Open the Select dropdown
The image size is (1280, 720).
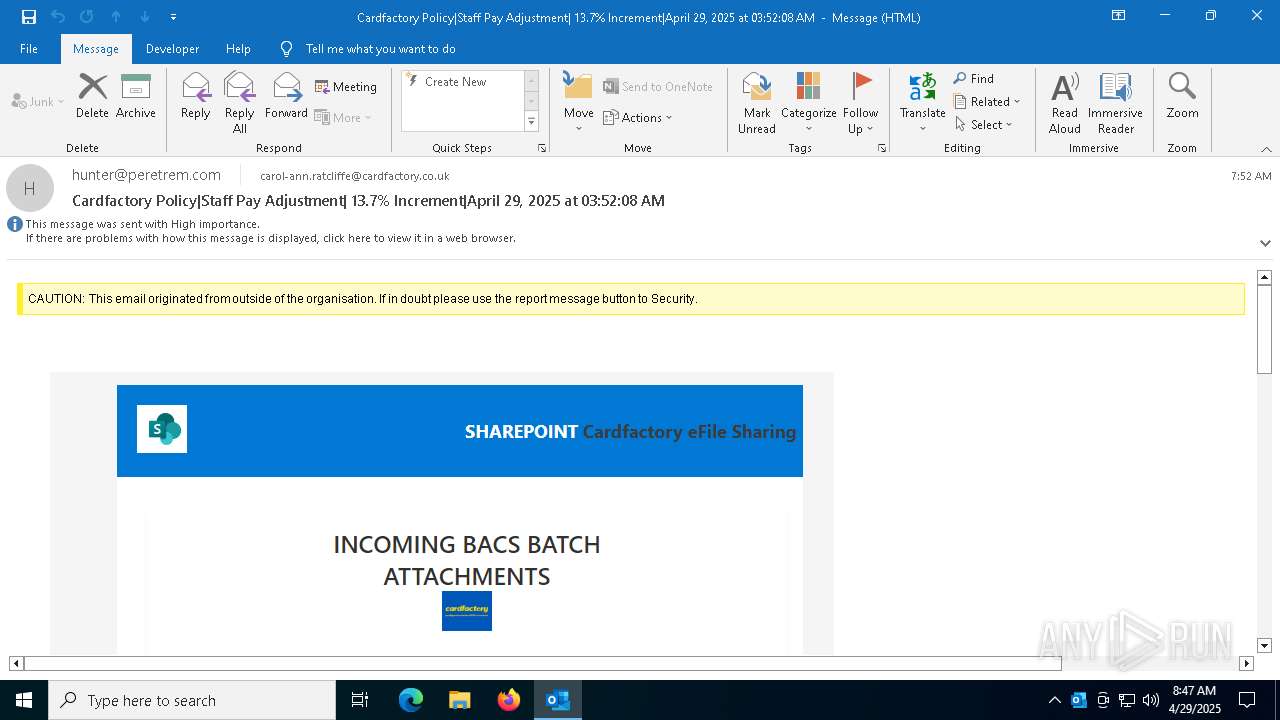pyautogui.click(x=983, y=125)
